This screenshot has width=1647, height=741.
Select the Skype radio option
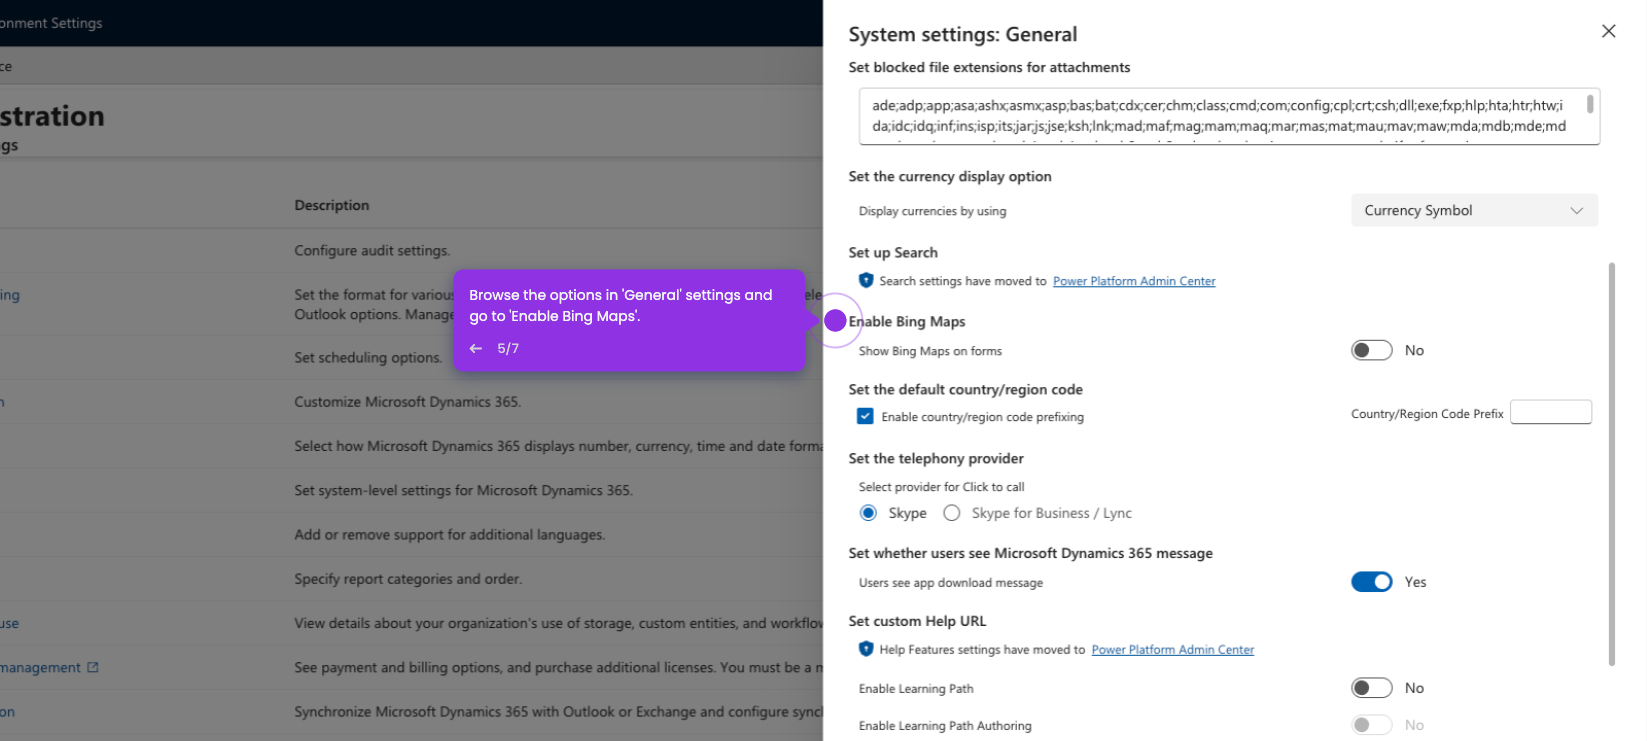point(868,513)
